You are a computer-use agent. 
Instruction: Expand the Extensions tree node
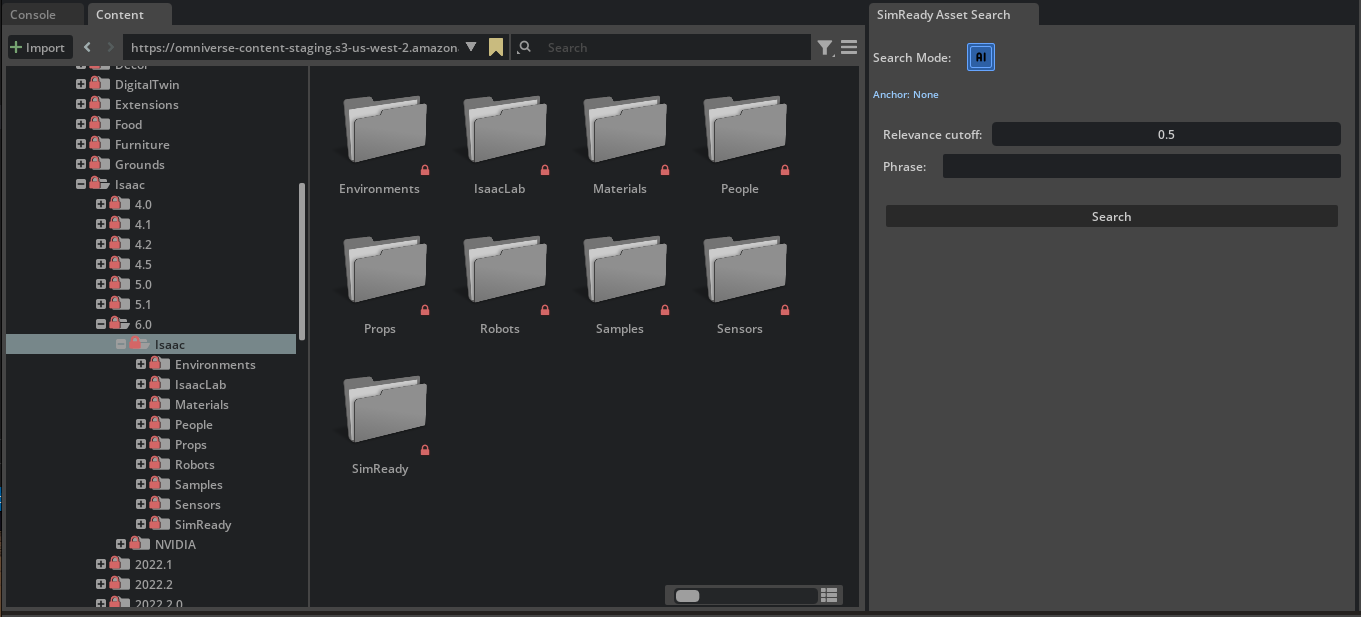tap(81, 104)
